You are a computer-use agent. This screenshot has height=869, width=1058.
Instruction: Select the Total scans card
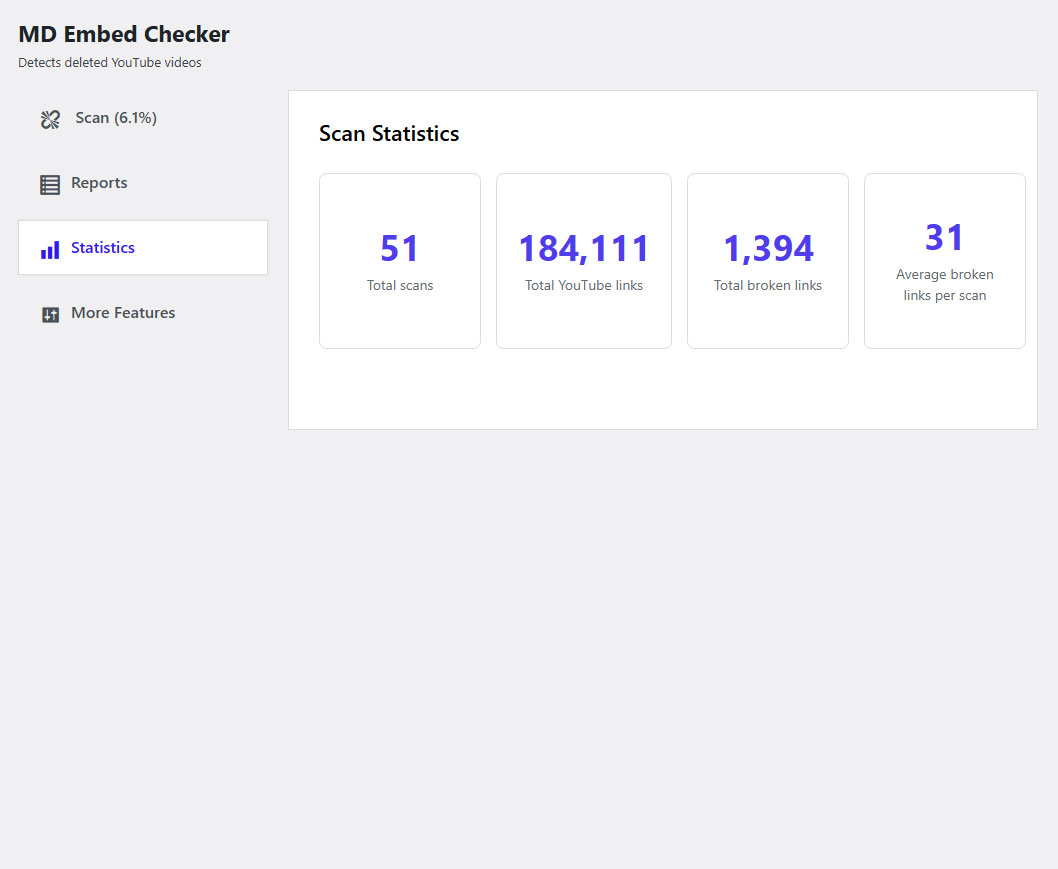399,261
